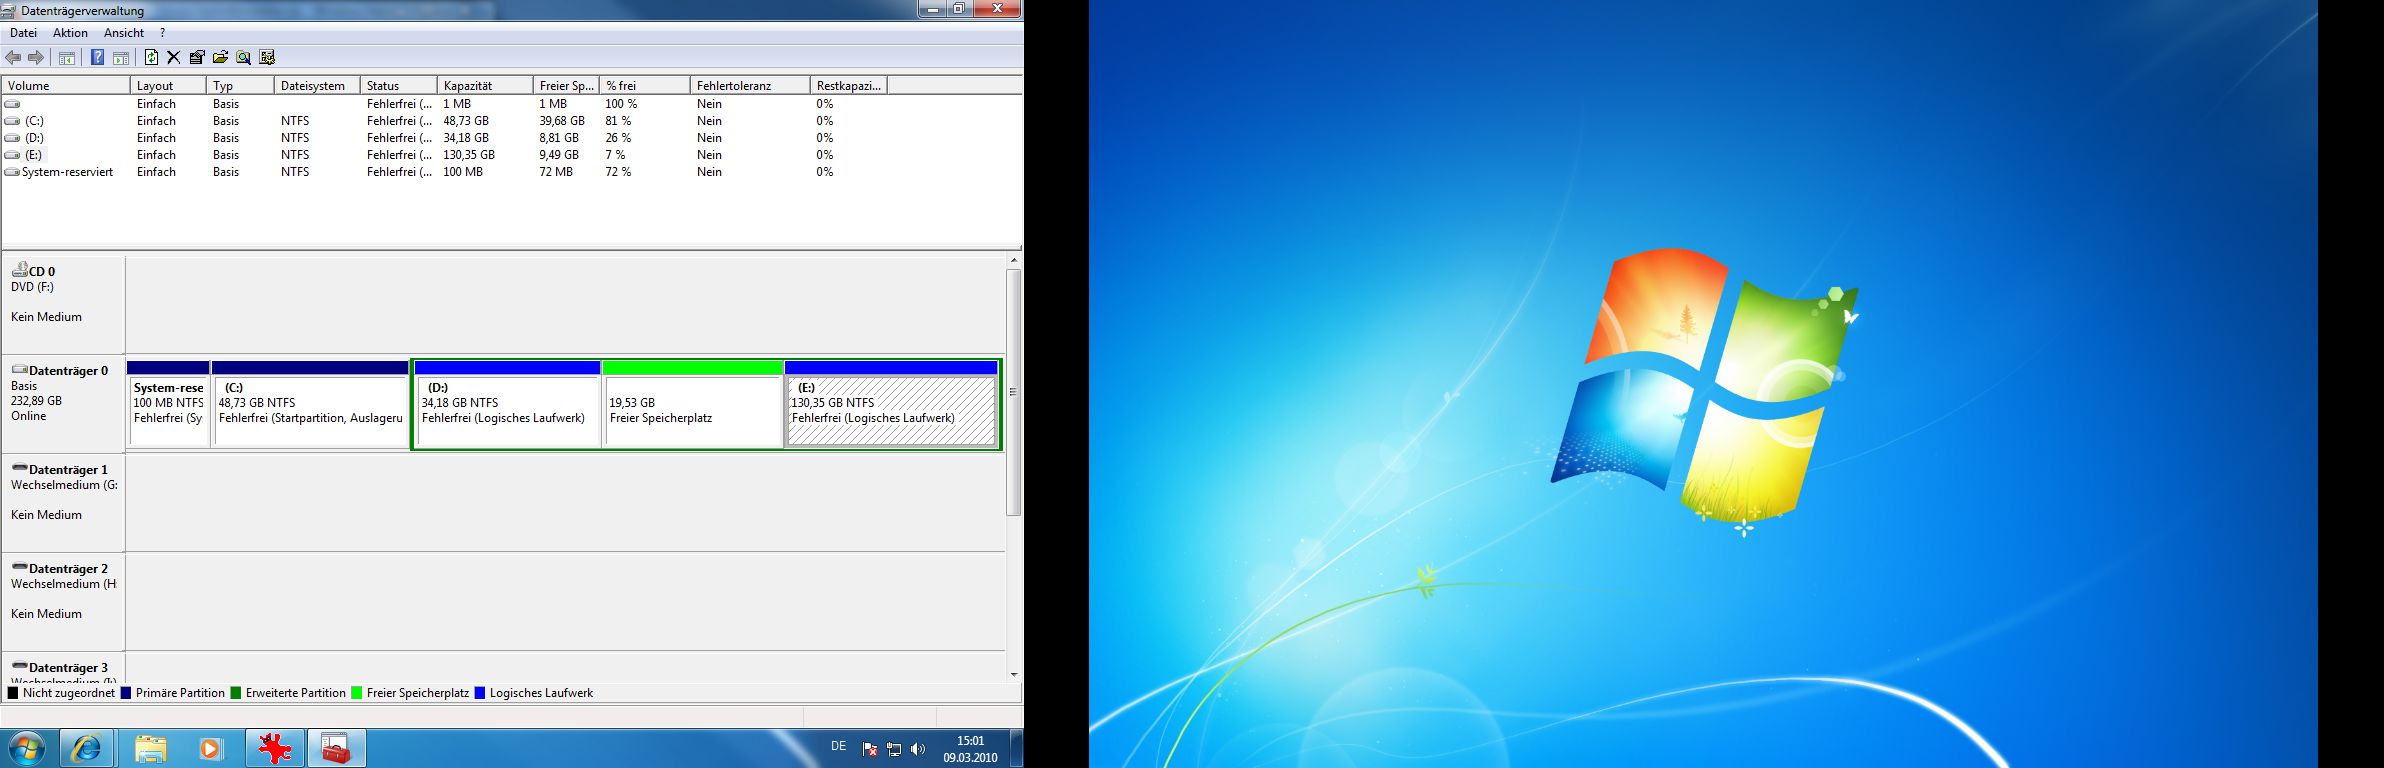This screenshot has height=768, width=2384.
Task: Select the (E:) 130,35 GB partition block
Action: pyautogui.click(x=891, y=404)
